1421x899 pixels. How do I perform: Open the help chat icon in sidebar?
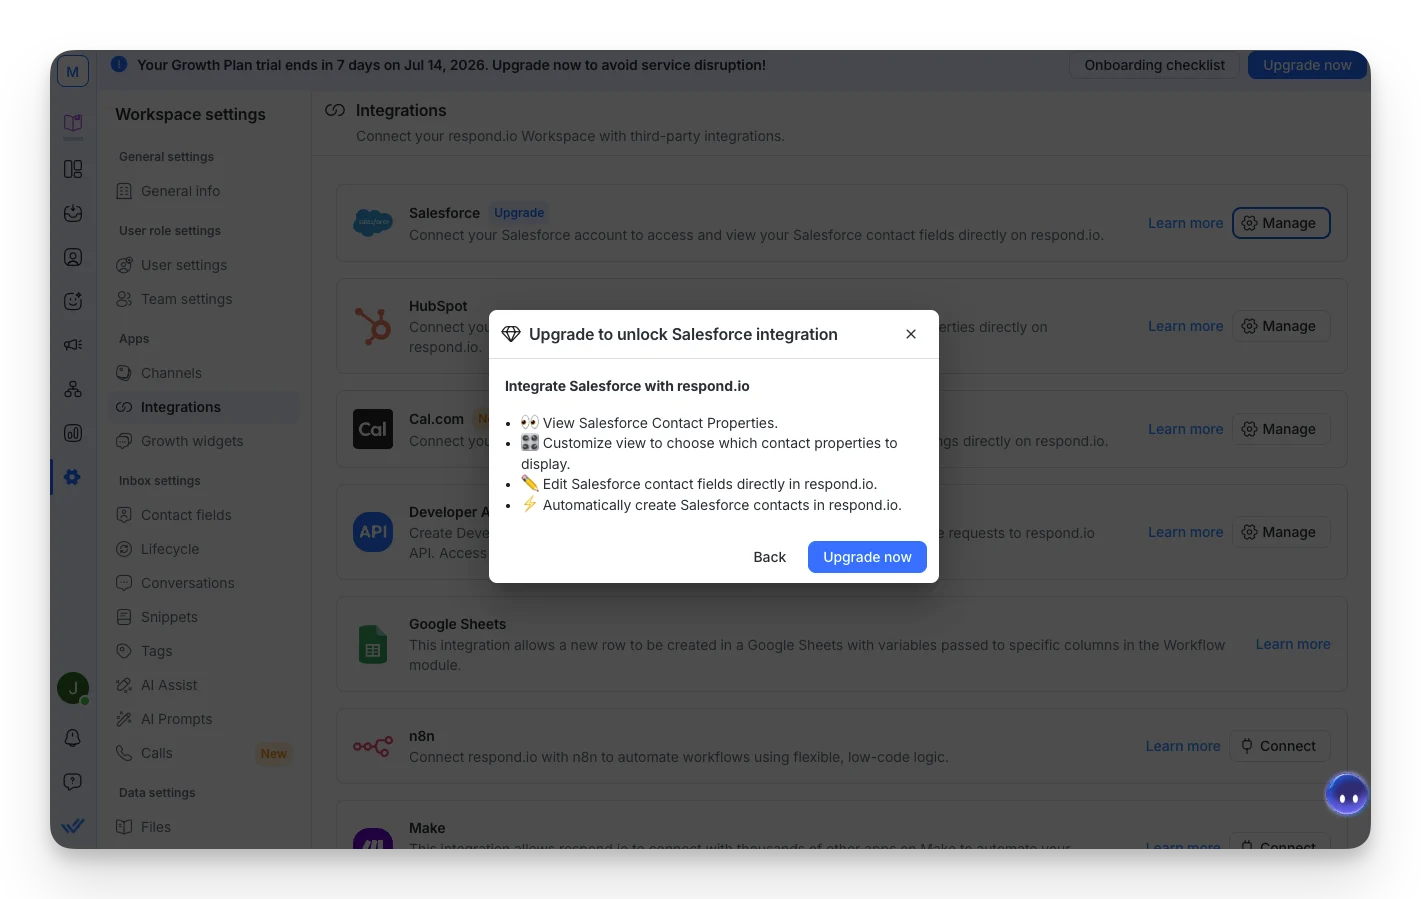click(x=73, y=782)
